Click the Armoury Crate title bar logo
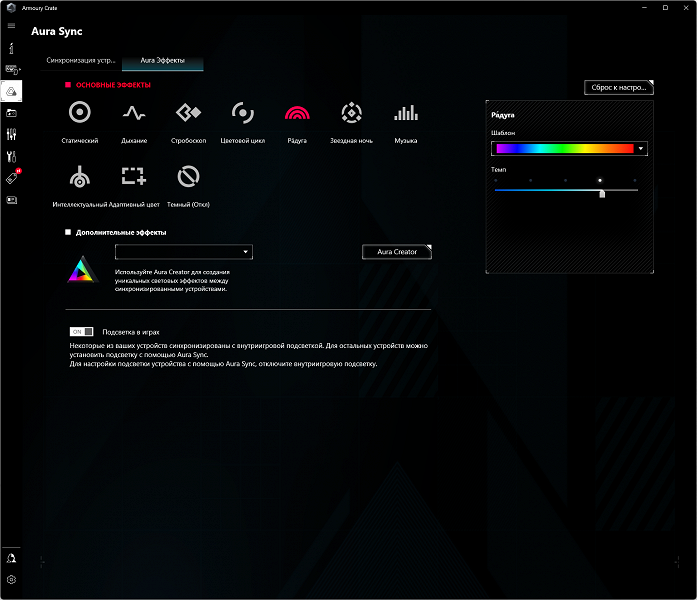 [x=12, y=8]
